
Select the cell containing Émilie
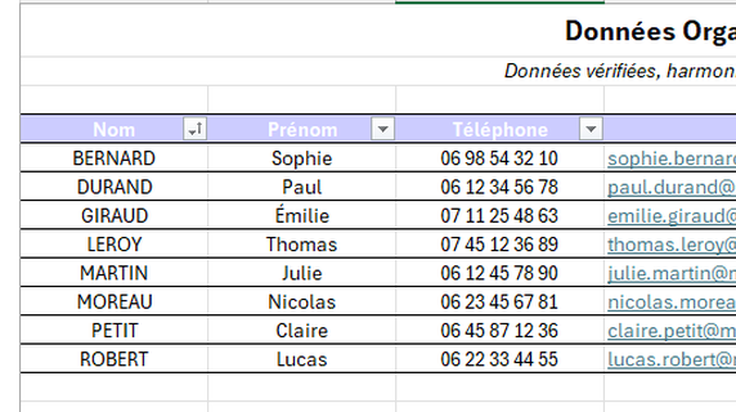pos(302,215)
